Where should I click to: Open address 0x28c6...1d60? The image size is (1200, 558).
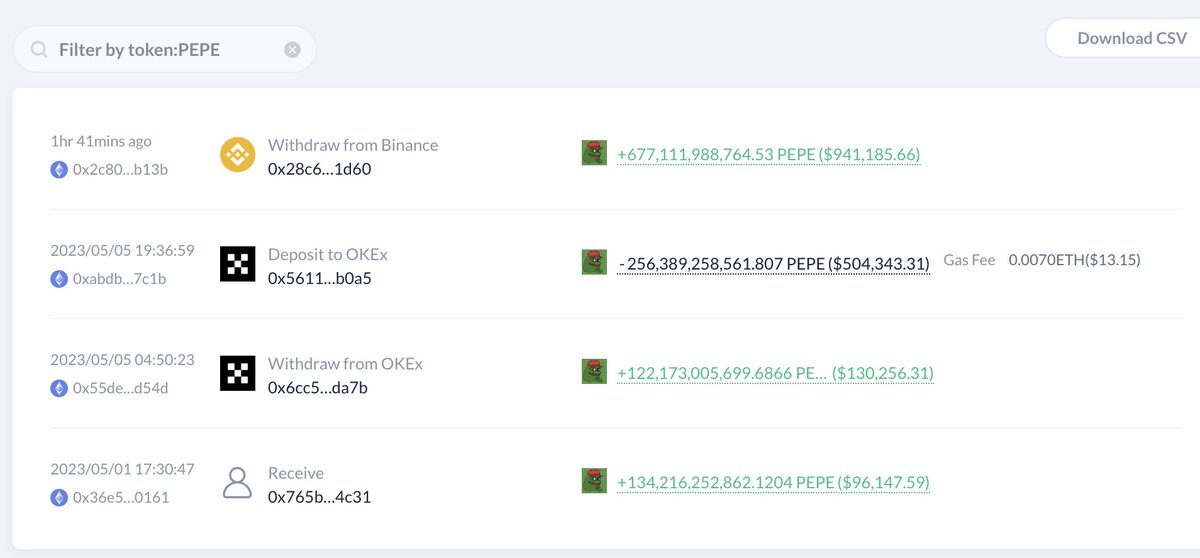point(319,169)
